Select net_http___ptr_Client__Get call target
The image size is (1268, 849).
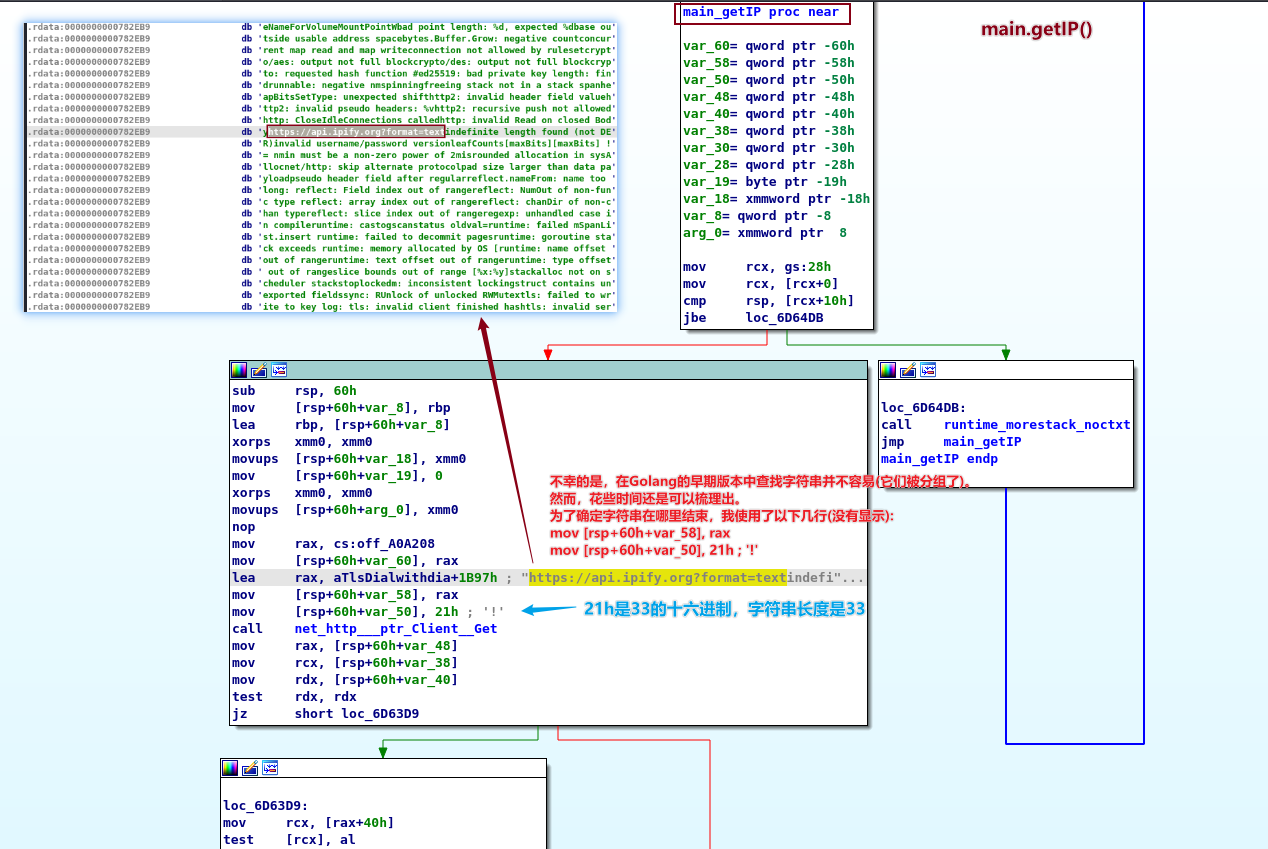tap(395, 629)
